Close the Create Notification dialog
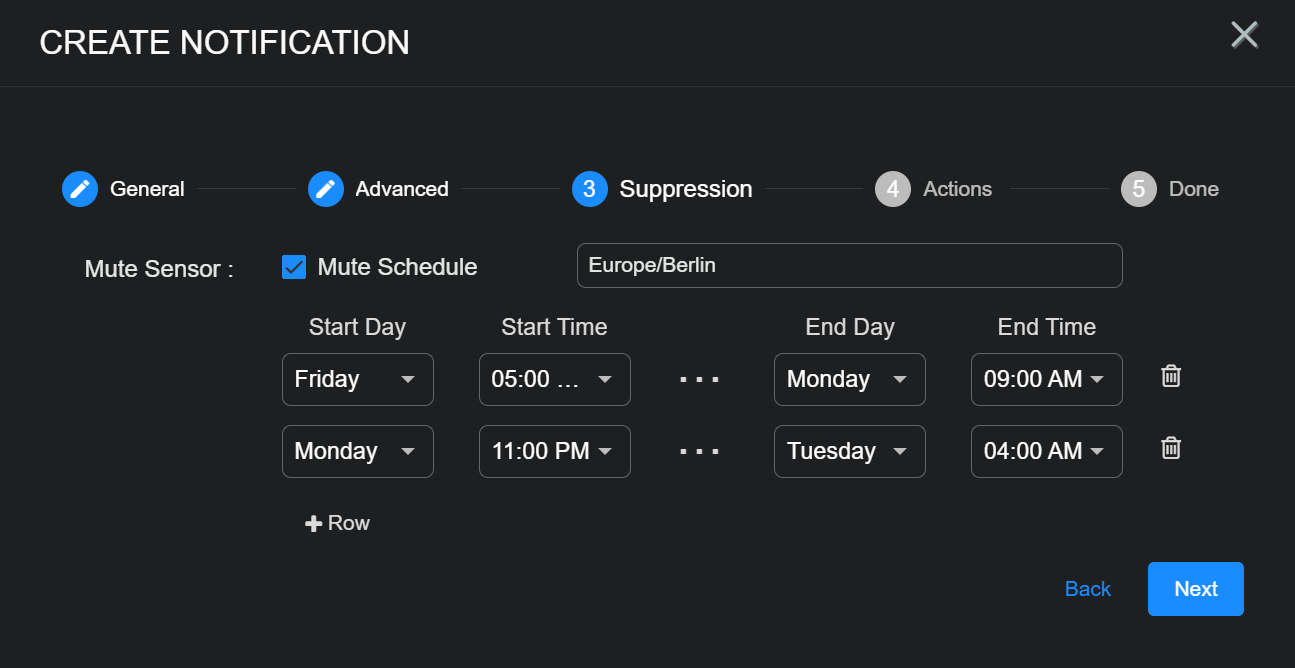Screen dimensions: 1295x668 coord(1244,35)
